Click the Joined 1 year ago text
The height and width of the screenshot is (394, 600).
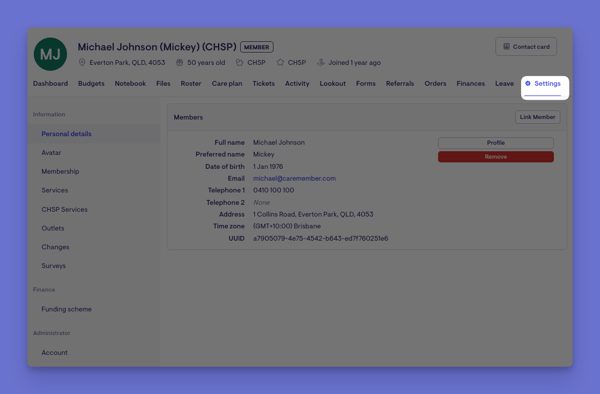pyautogui.click(x=355, y=62)
